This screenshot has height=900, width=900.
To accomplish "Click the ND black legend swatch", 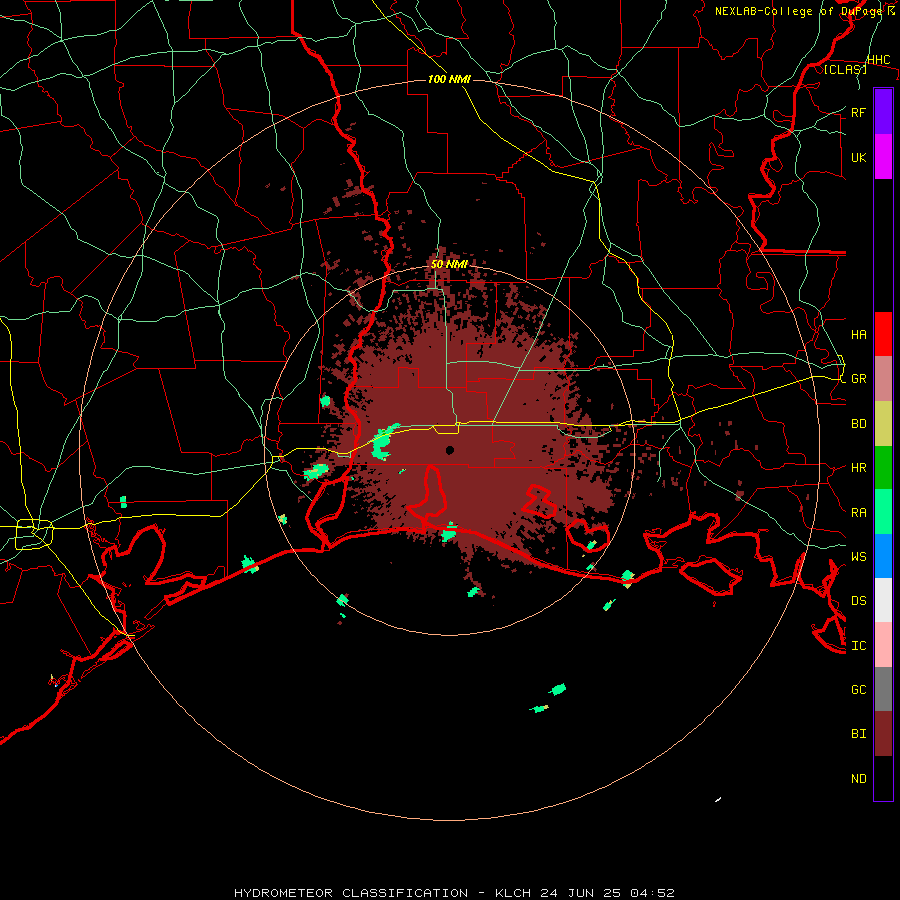I will tap(883, 778).
